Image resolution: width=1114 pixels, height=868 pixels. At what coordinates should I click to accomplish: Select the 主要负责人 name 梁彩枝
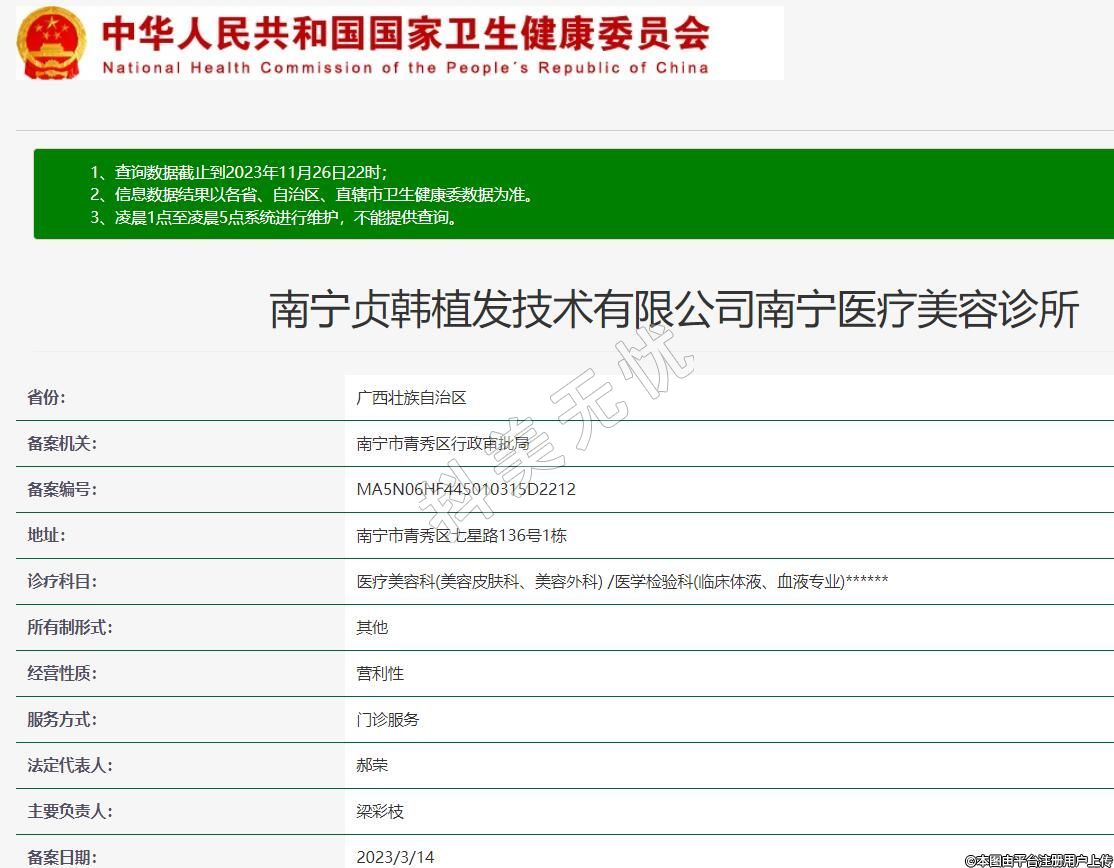coord(380,812)
